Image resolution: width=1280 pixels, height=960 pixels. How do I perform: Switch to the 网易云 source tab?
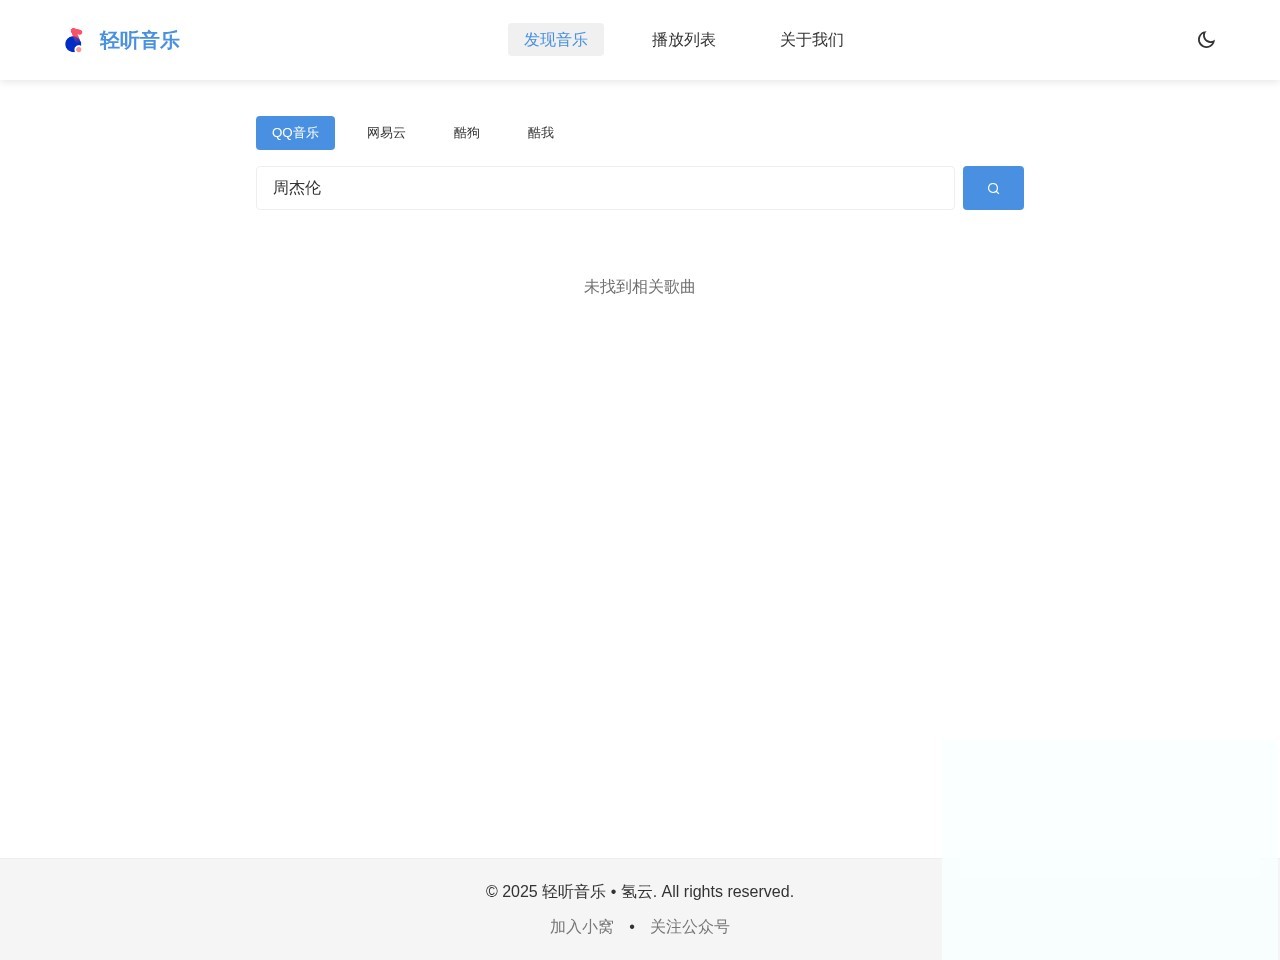pyautogui.click(x=386, y=133)
